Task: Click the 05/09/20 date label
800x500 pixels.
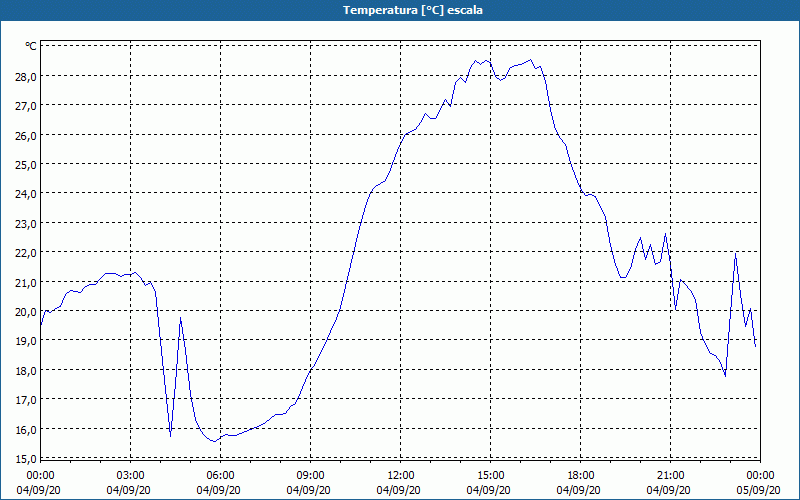Action: [x=758, y=490]
